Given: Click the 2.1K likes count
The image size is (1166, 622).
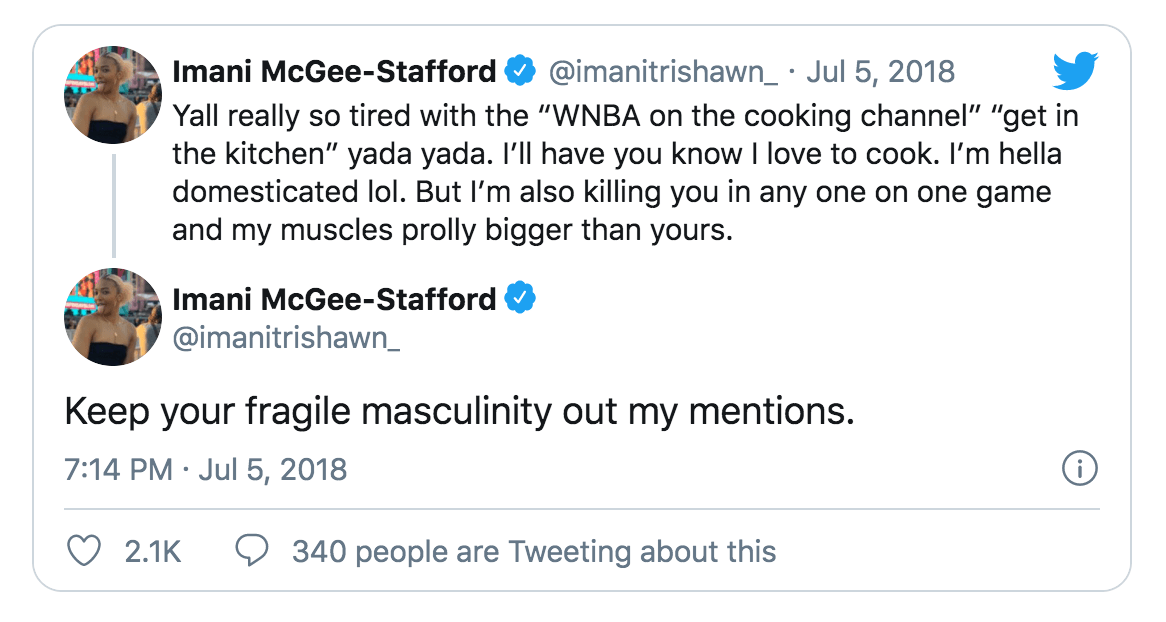Looking at the screenshot, I should [x=153, y=551].
